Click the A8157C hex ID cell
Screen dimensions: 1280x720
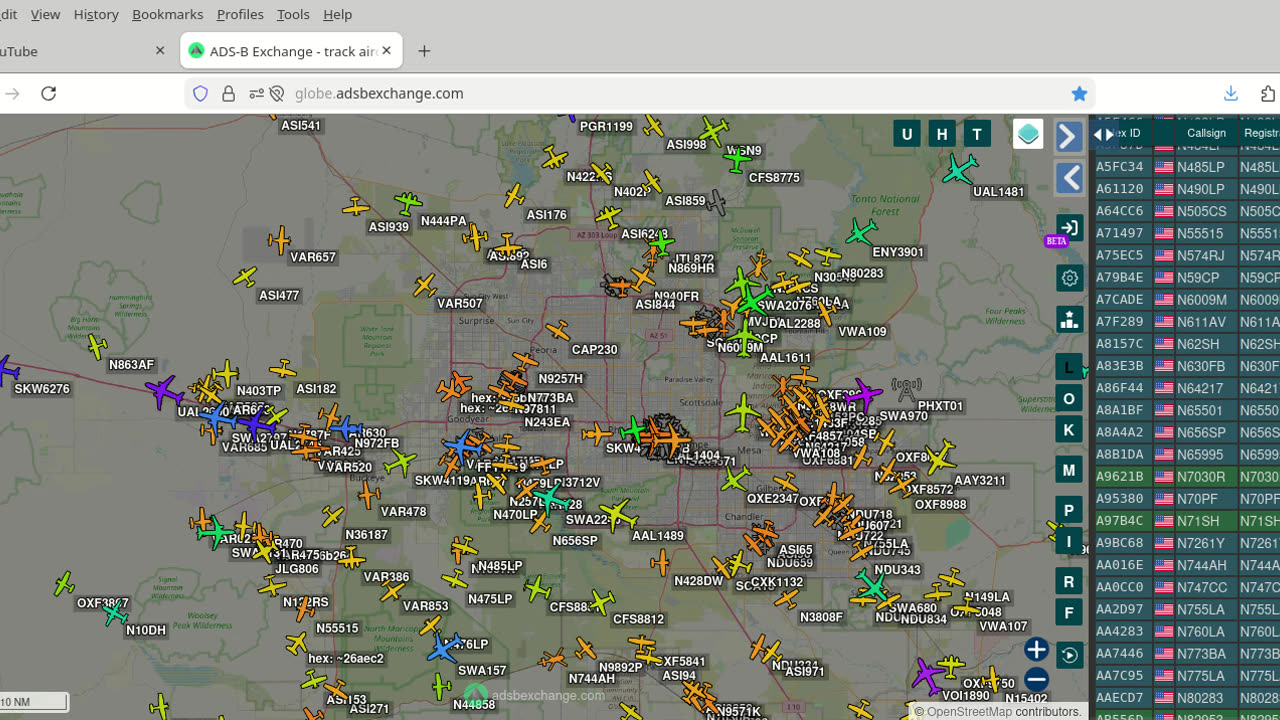(x=1120, y=344)
